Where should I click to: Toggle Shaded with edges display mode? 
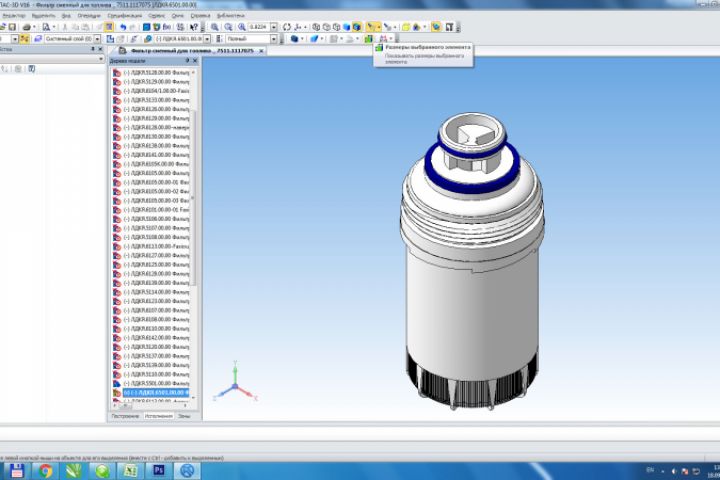[357, 27]
